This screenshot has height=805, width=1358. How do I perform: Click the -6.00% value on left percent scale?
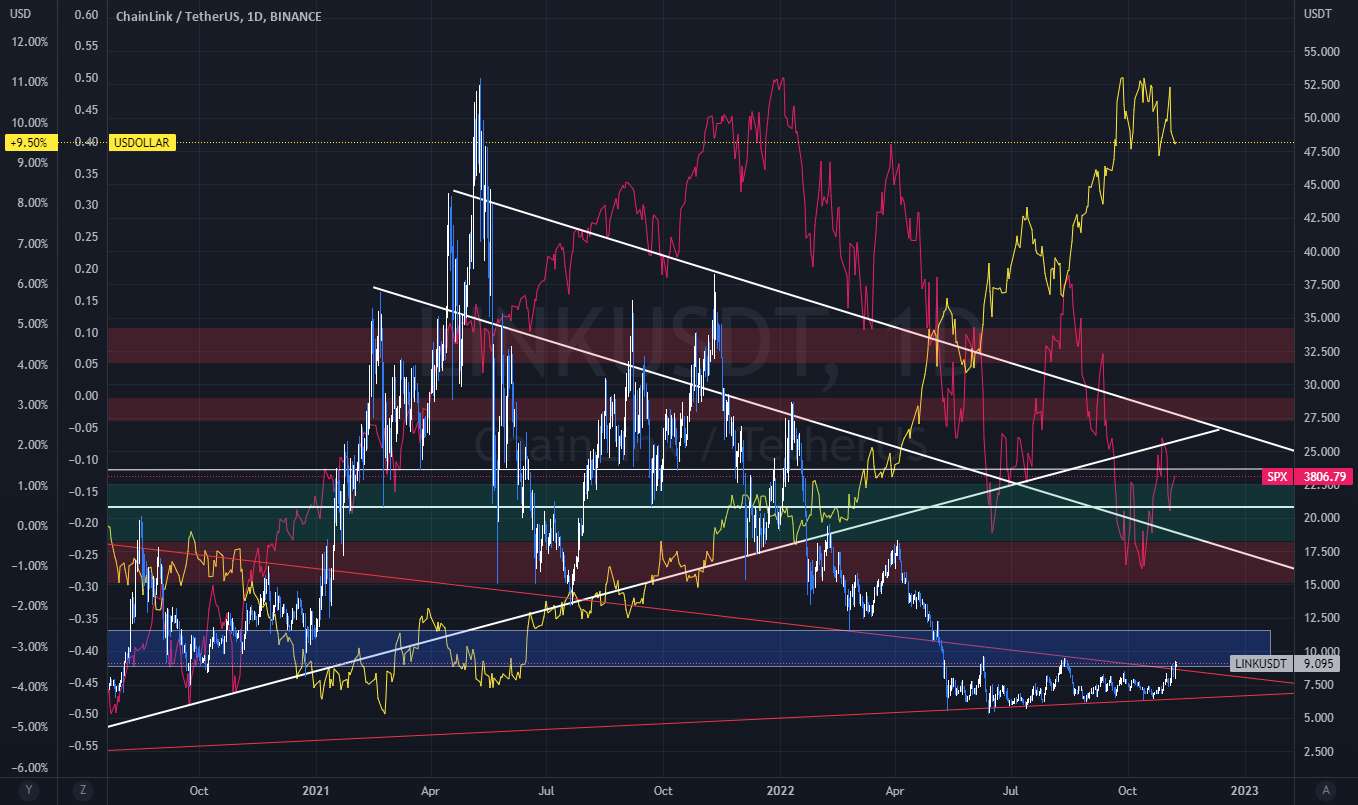click(x=28, y=767)
